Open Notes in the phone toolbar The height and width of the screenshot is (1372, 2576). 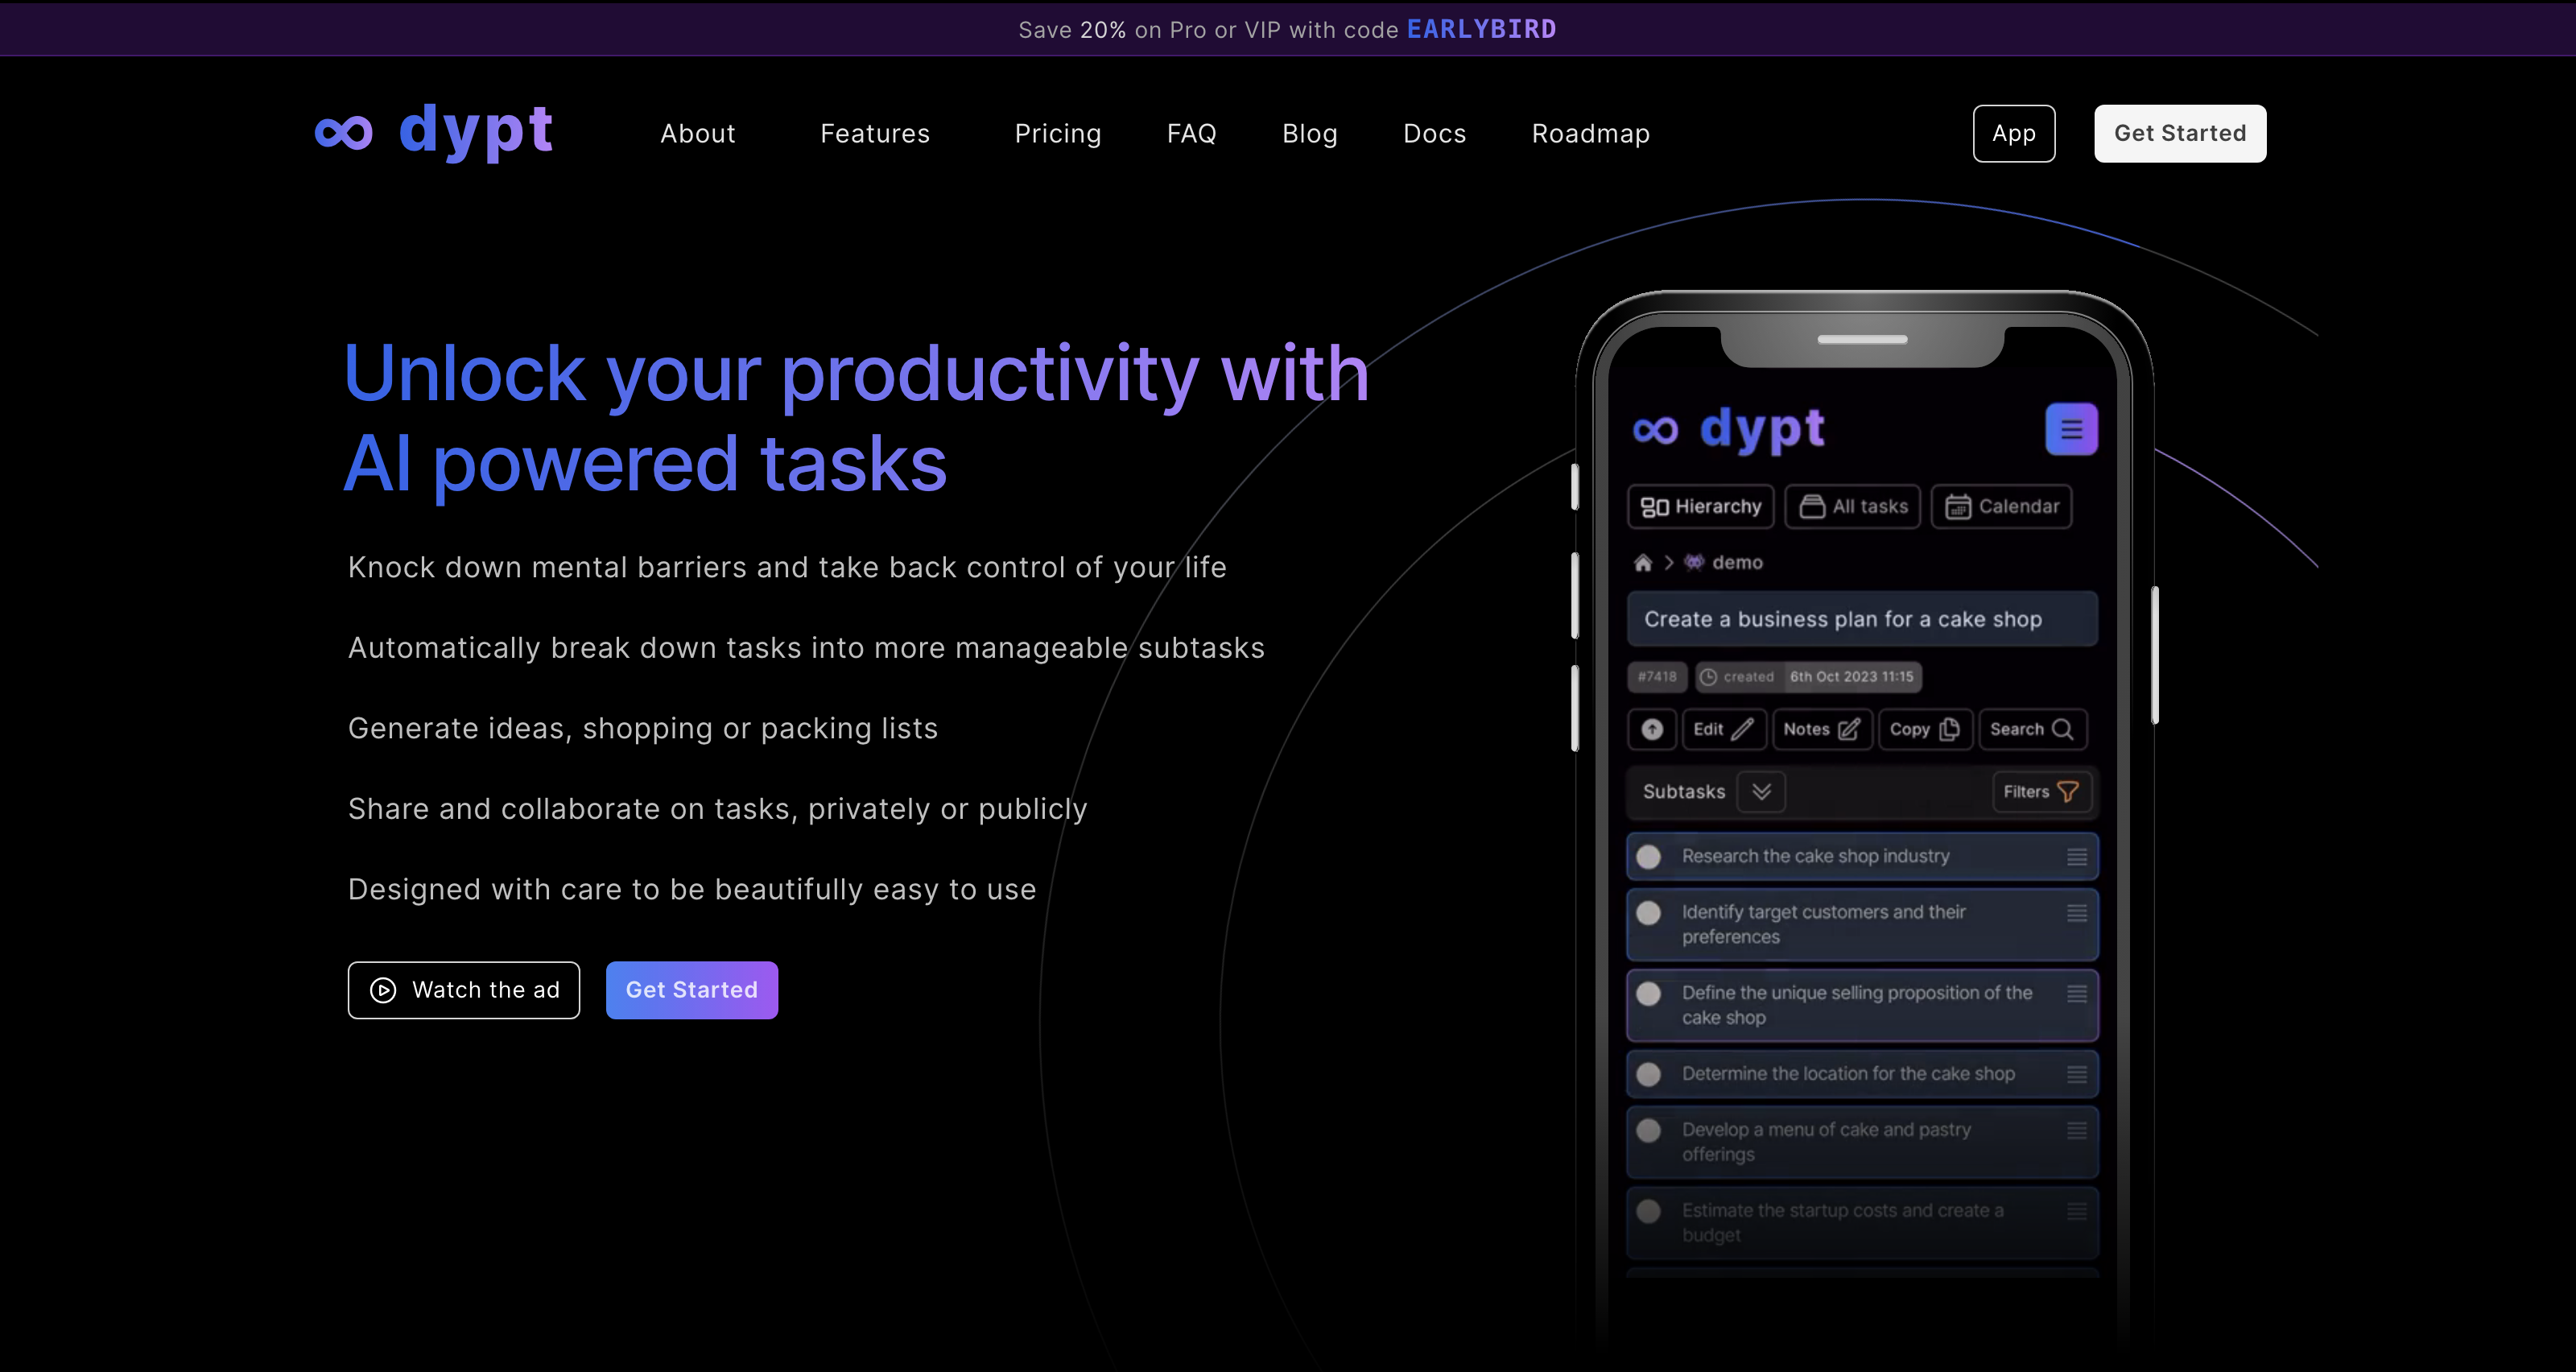(1822, 729)
